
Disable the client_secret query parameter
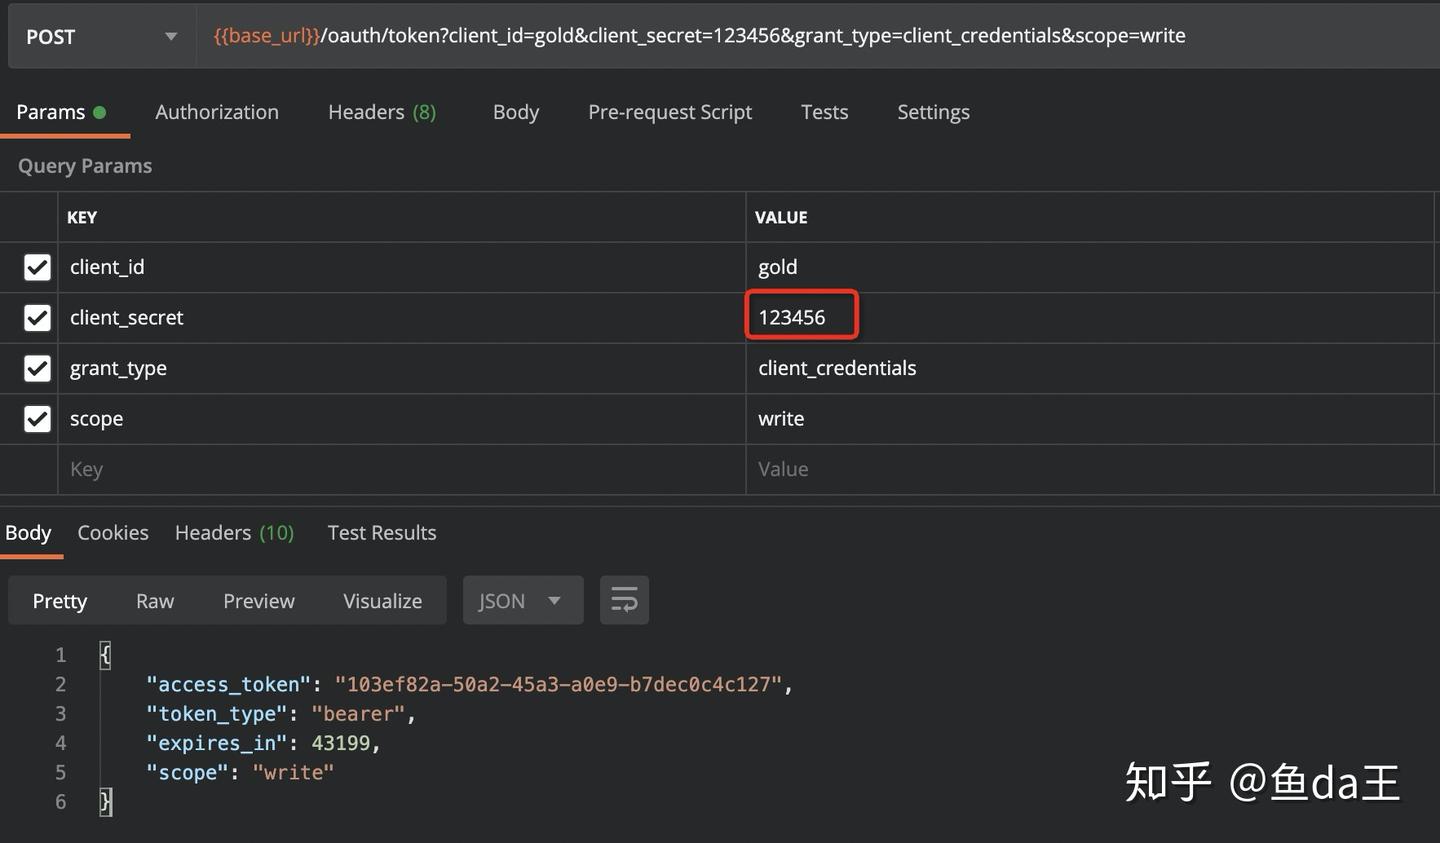pyautogui.click(x=37, y=317)
